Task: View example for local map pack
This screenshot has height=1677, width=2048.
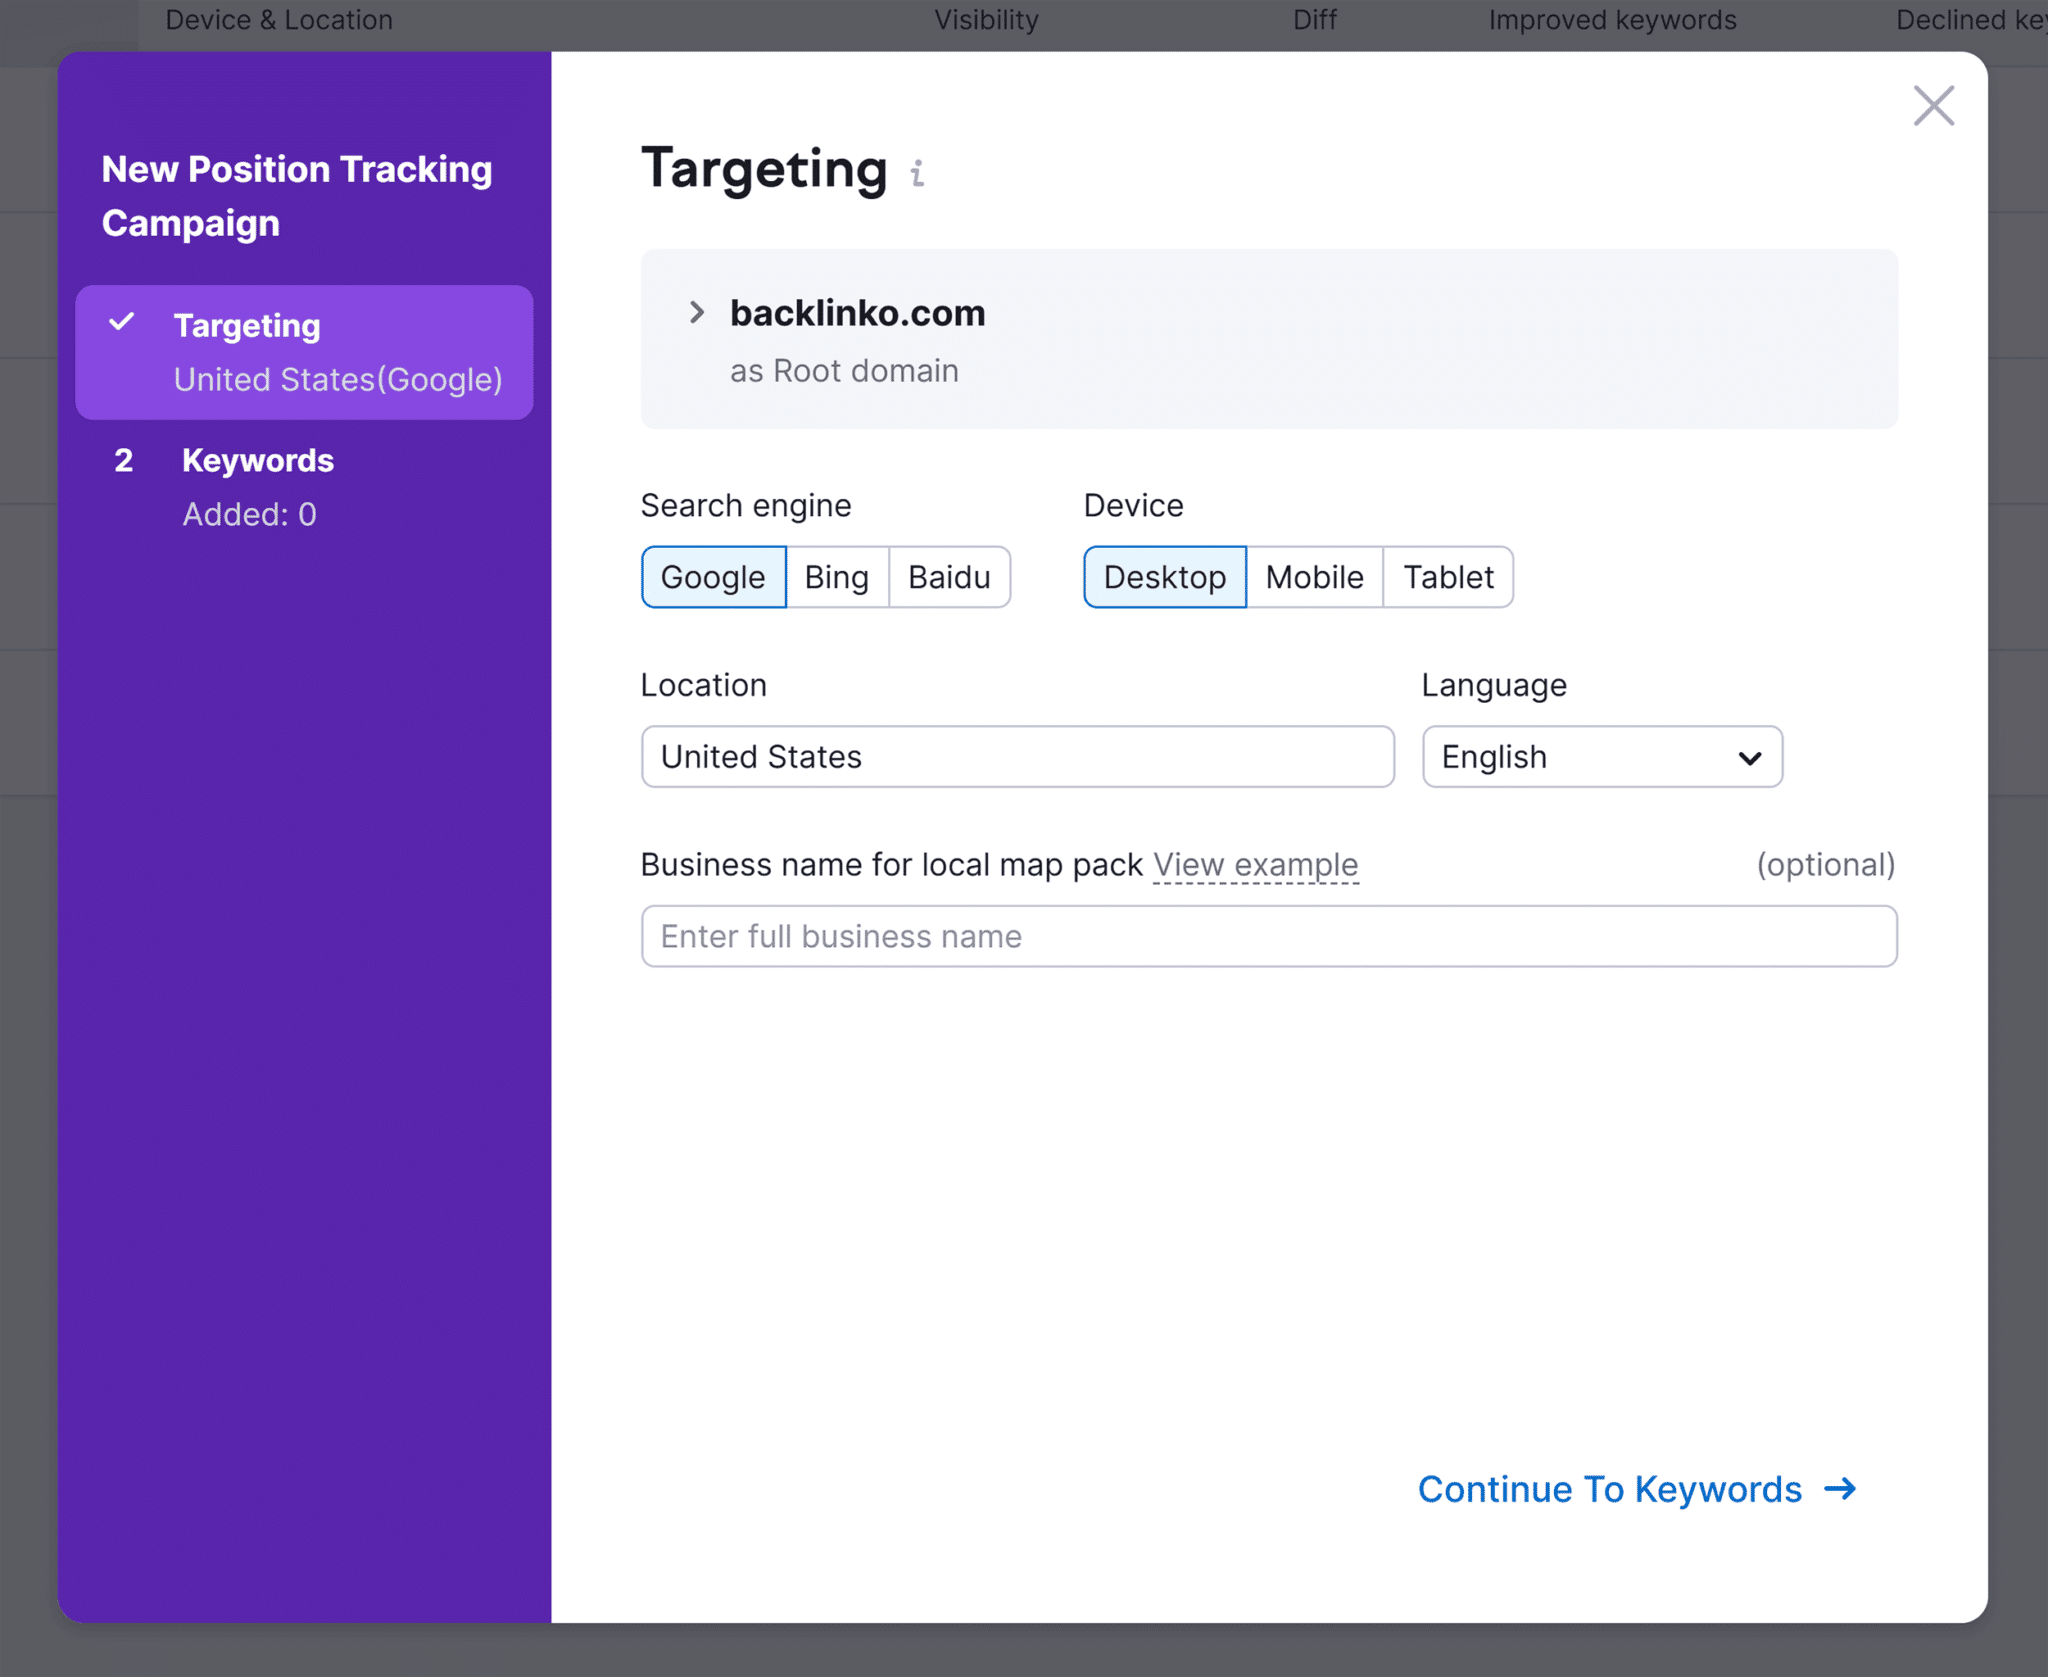Action: (x=1255, y=864)
